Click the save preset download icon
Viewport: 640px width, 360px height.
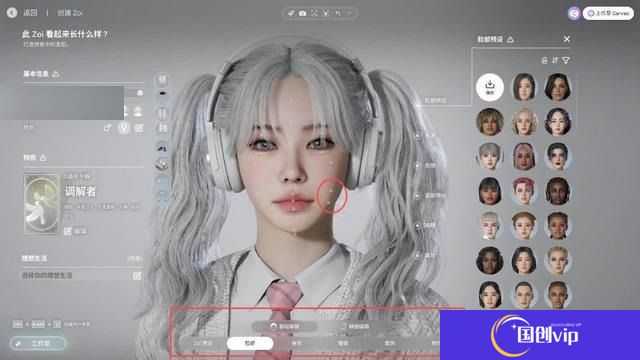490,87
